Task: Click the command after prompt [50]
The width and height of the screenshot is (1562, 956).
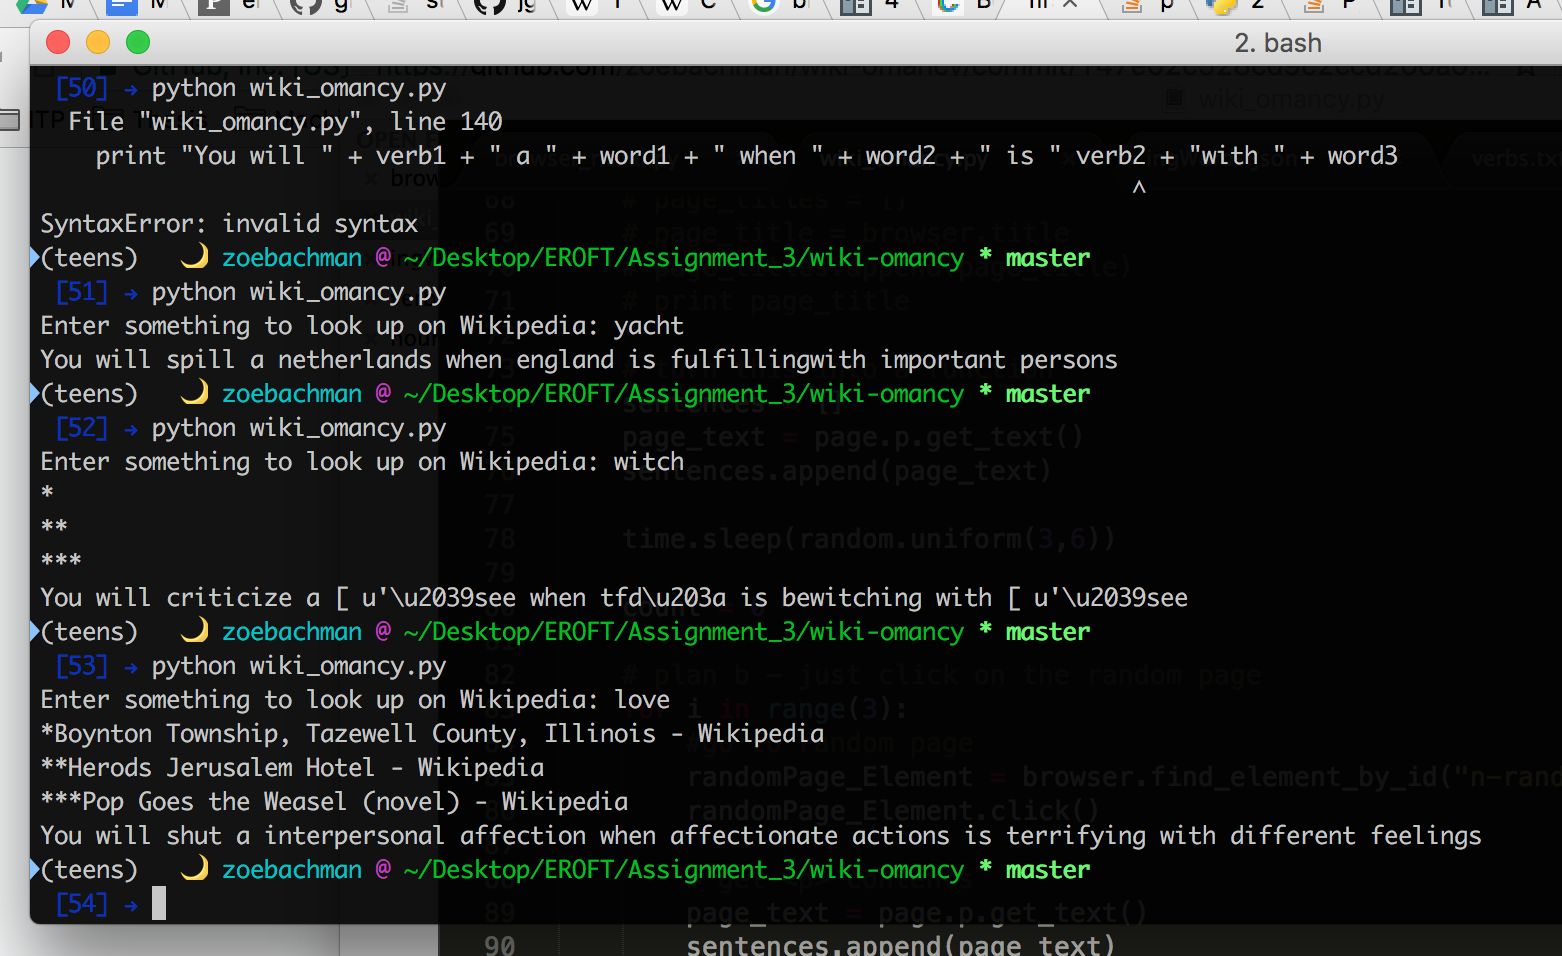Action: point(298,88)
